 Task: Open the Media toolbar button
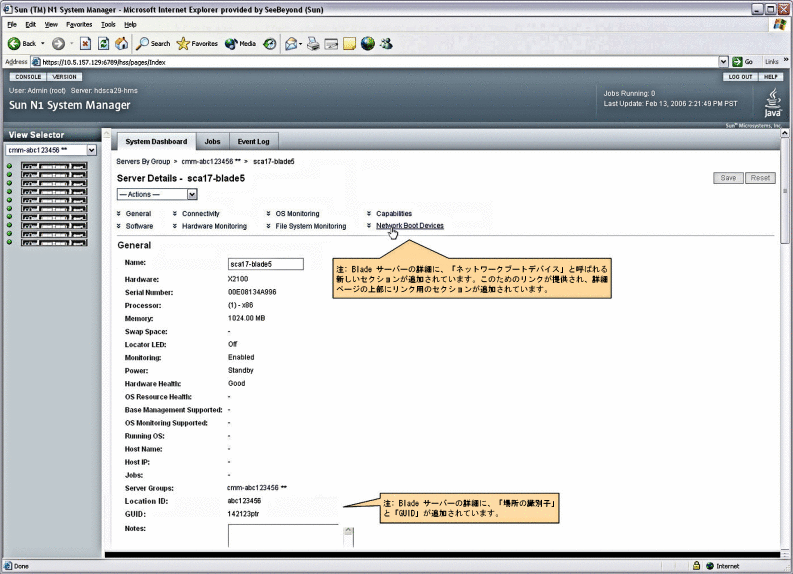point(240,44)
